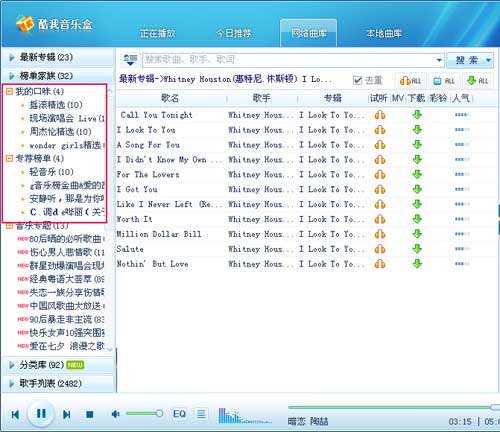
Task: Collapse 我的口味 (4) tree node
Action: 9,91
